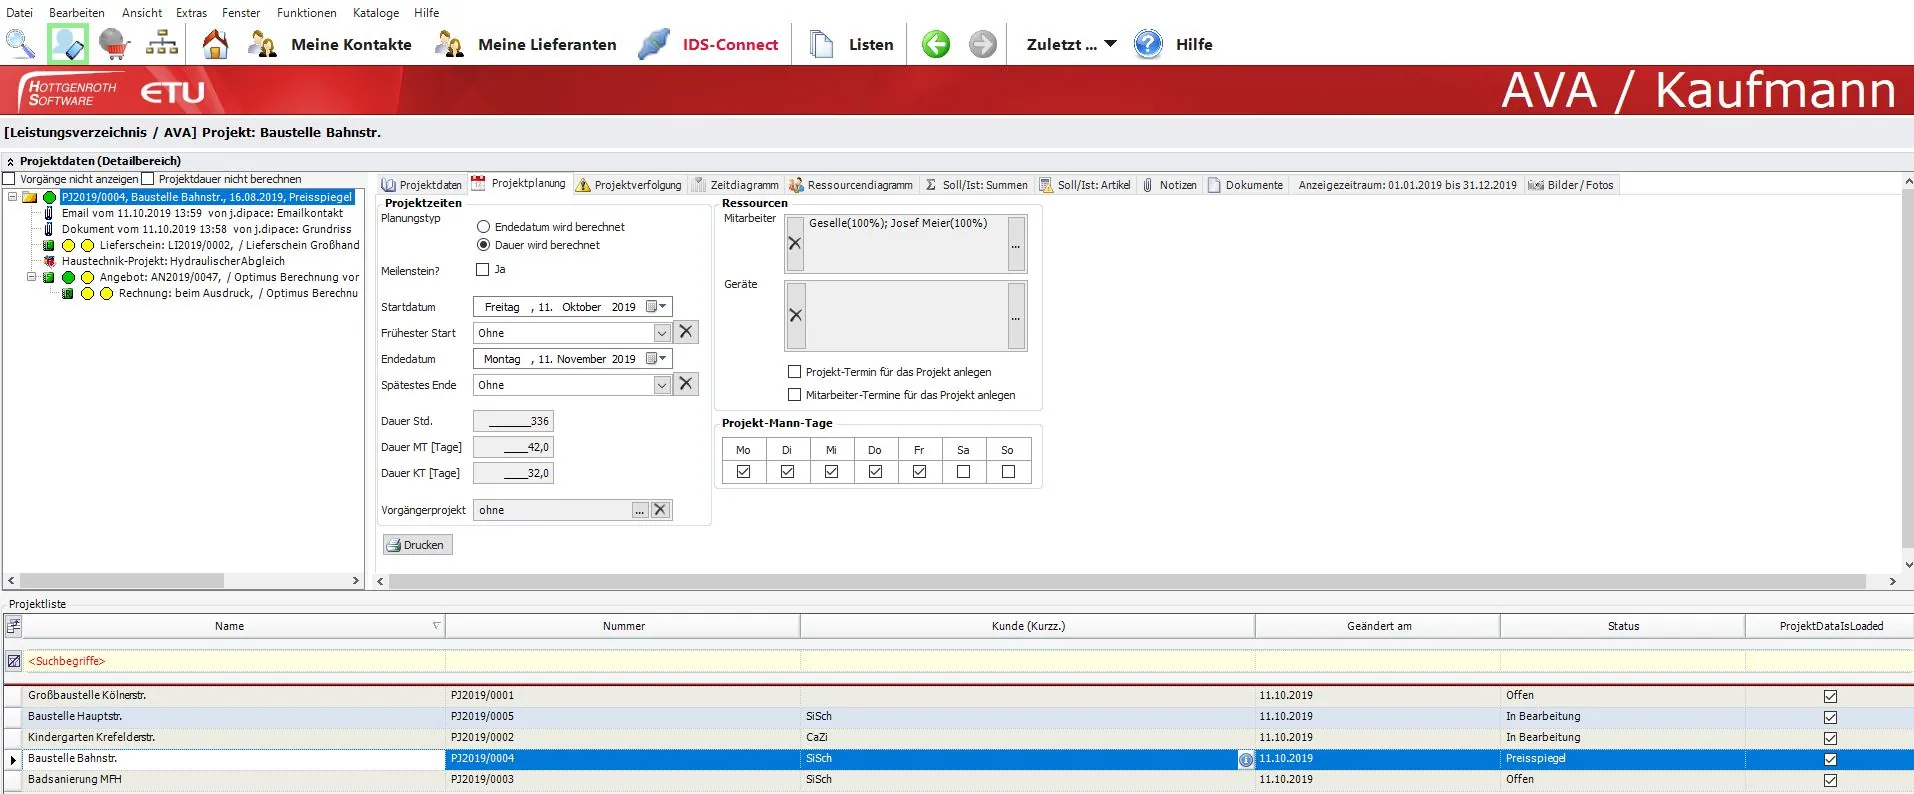Open the Kataloge menu
This screenshot has height=794, width=1914.
(x=375, y=13)
